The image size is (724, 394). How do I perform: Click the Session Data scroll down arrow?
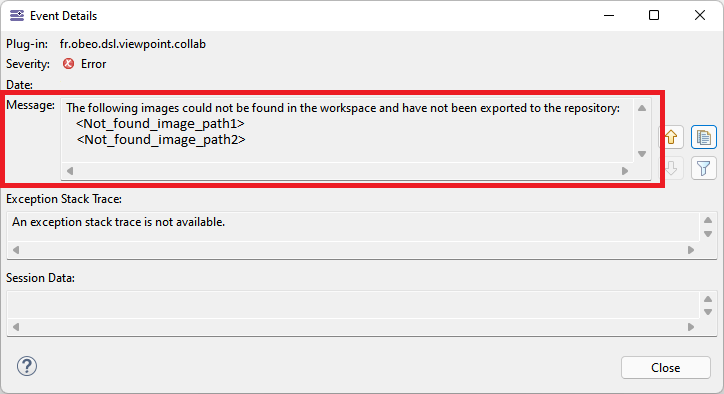click(x=708, y=312)
